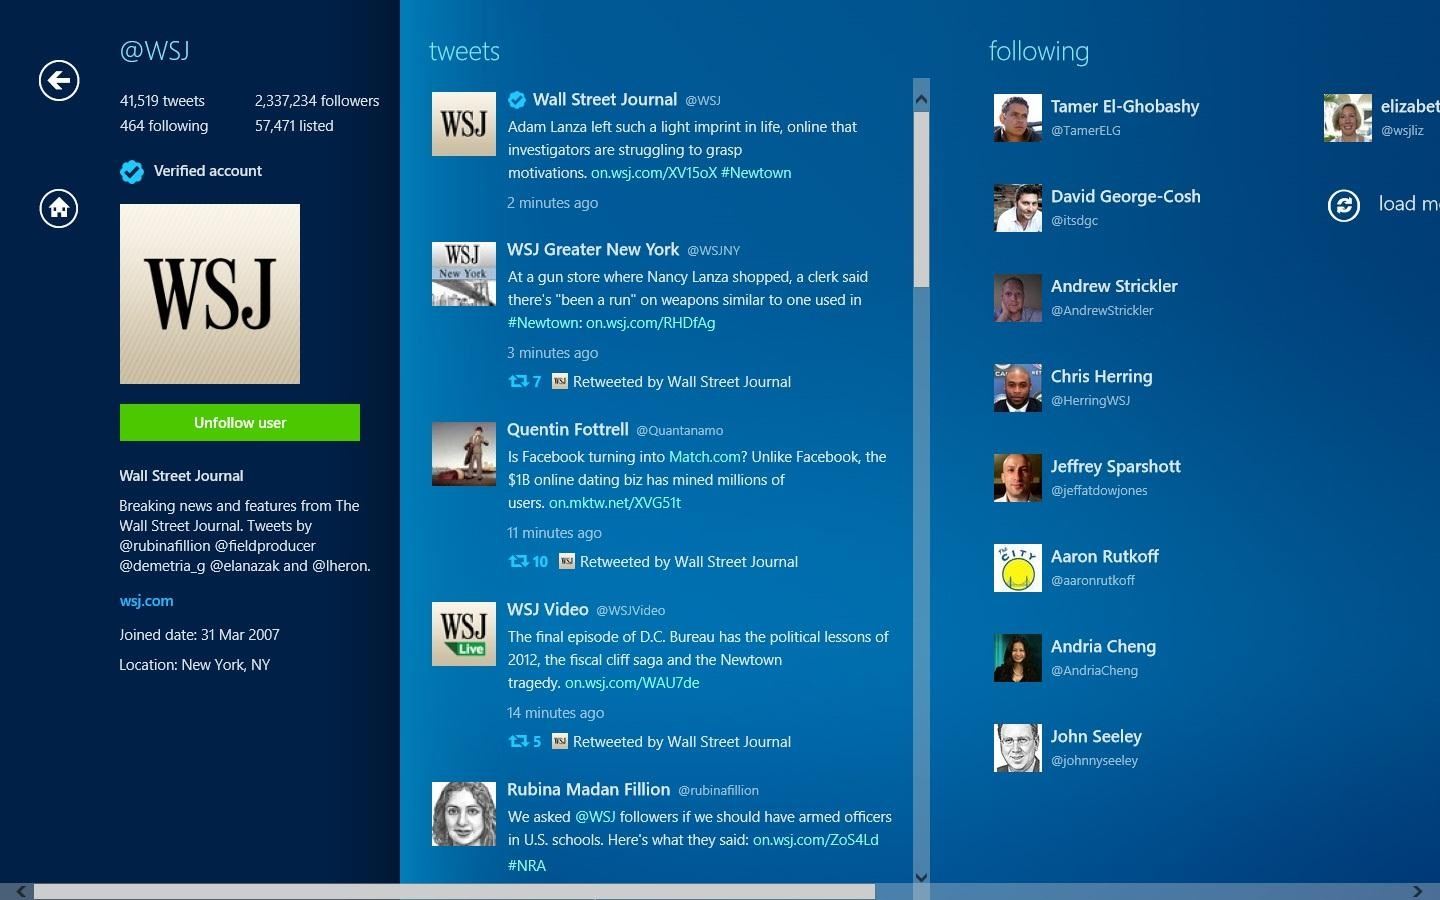Image resolution: width=1440 pixels, height=900 pixels.
Task: Open the wsj.com website link
Action: pyautogui.click(x=146, y=601)
